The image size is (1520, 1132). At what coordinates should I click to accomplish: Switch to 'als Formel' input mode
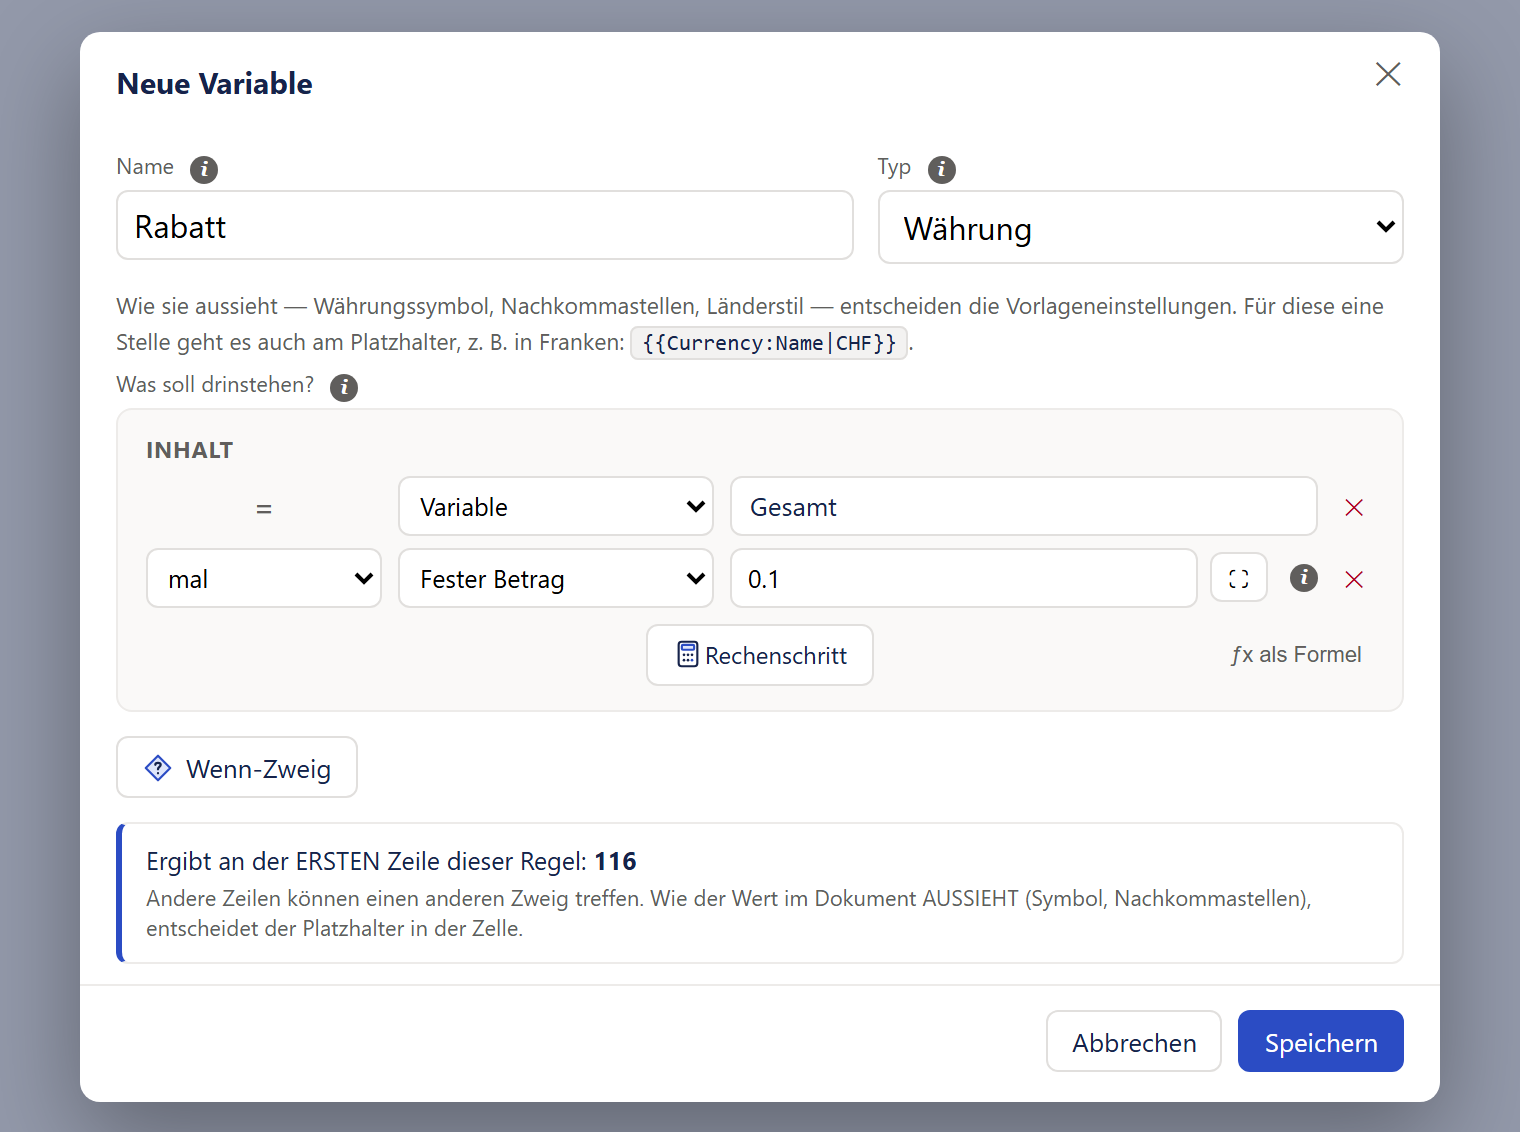point(1296,654)
